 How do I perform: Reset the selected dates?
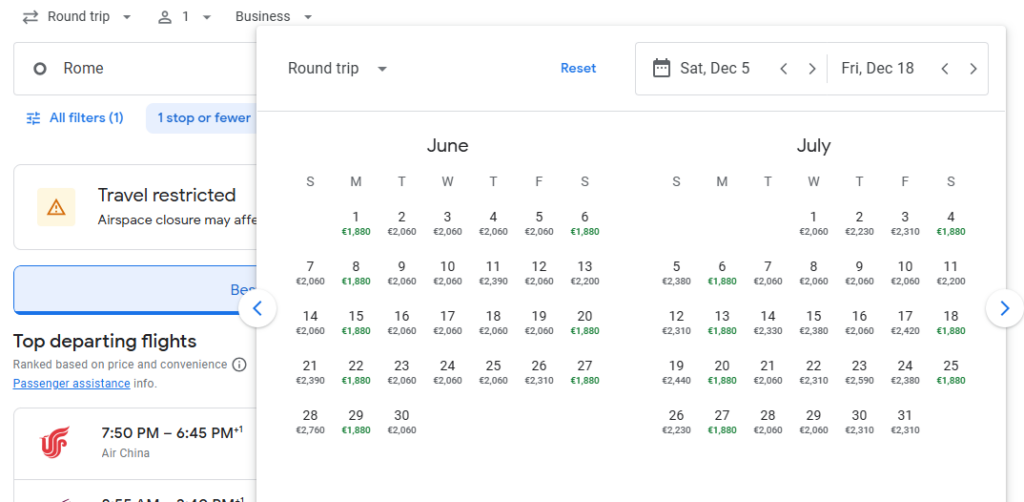[x=578, y=69]
